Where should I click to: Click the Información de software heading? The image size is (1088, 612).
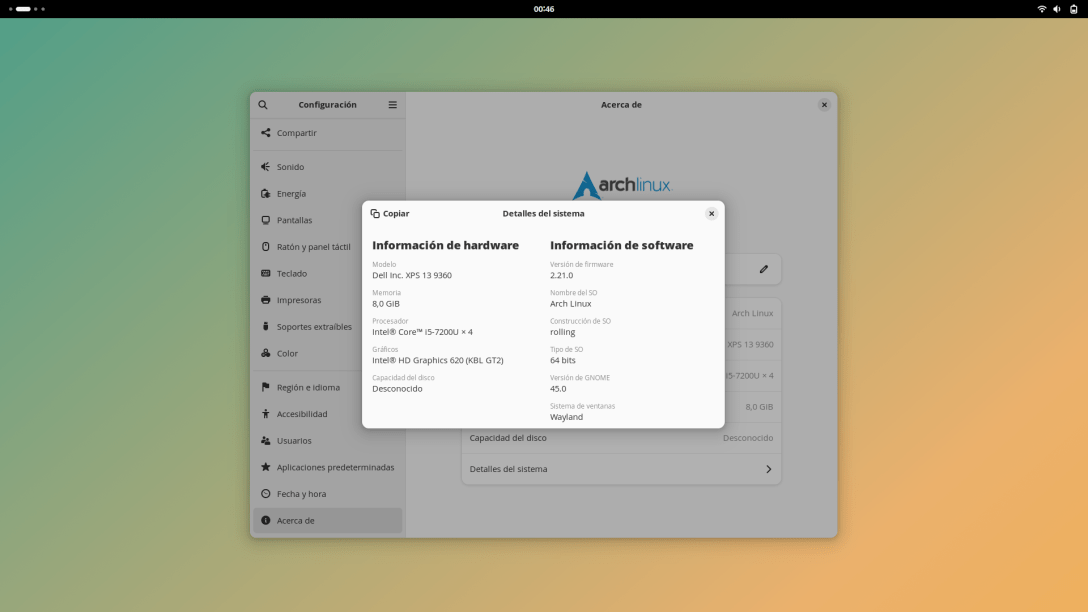[x=622, y=245]
